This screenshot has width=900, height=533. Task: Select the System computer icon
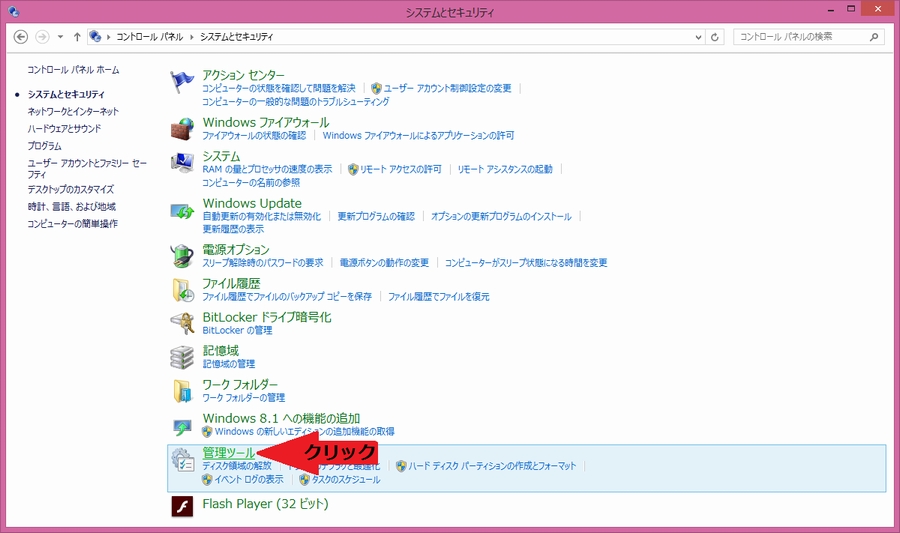pyautogui.click(x=183, y=163)
